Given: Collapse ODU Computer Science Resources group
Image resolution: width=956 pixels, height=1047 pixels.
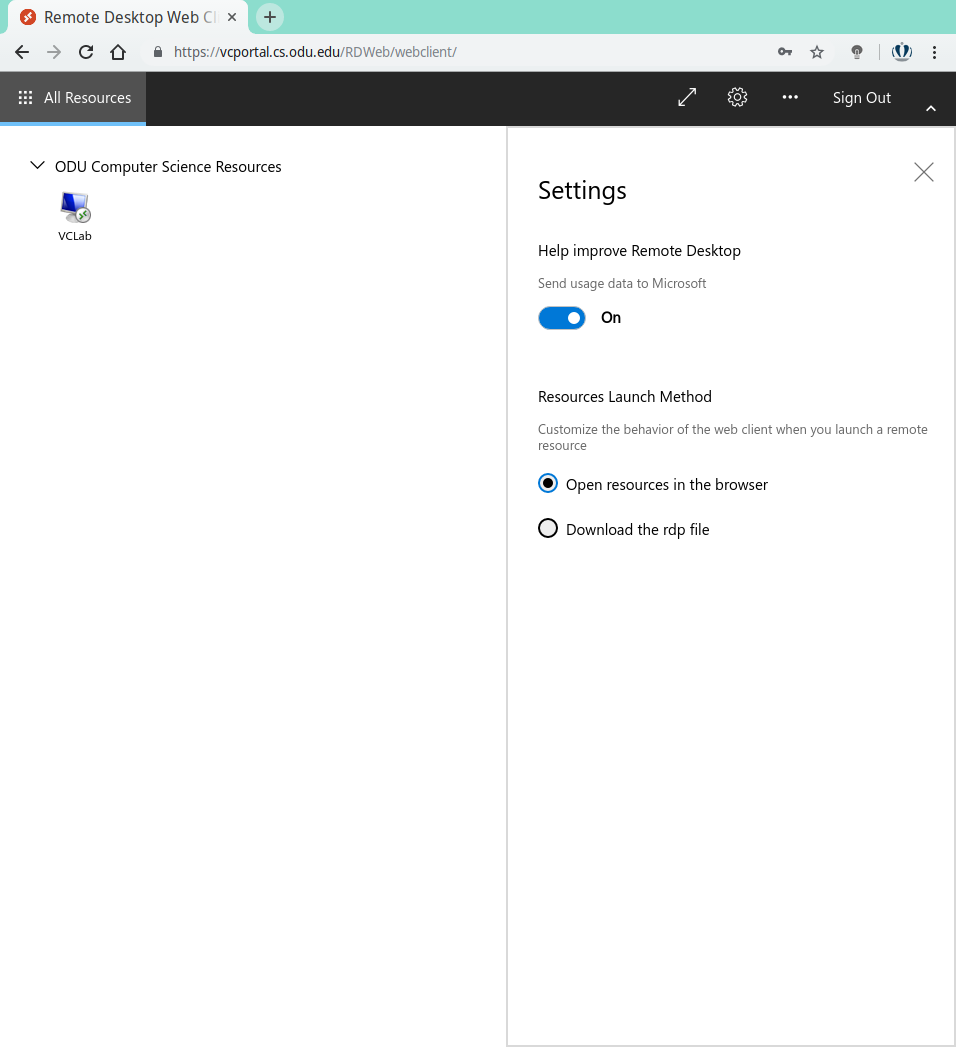Looking at the screenshot, I should tap(37, 165).
